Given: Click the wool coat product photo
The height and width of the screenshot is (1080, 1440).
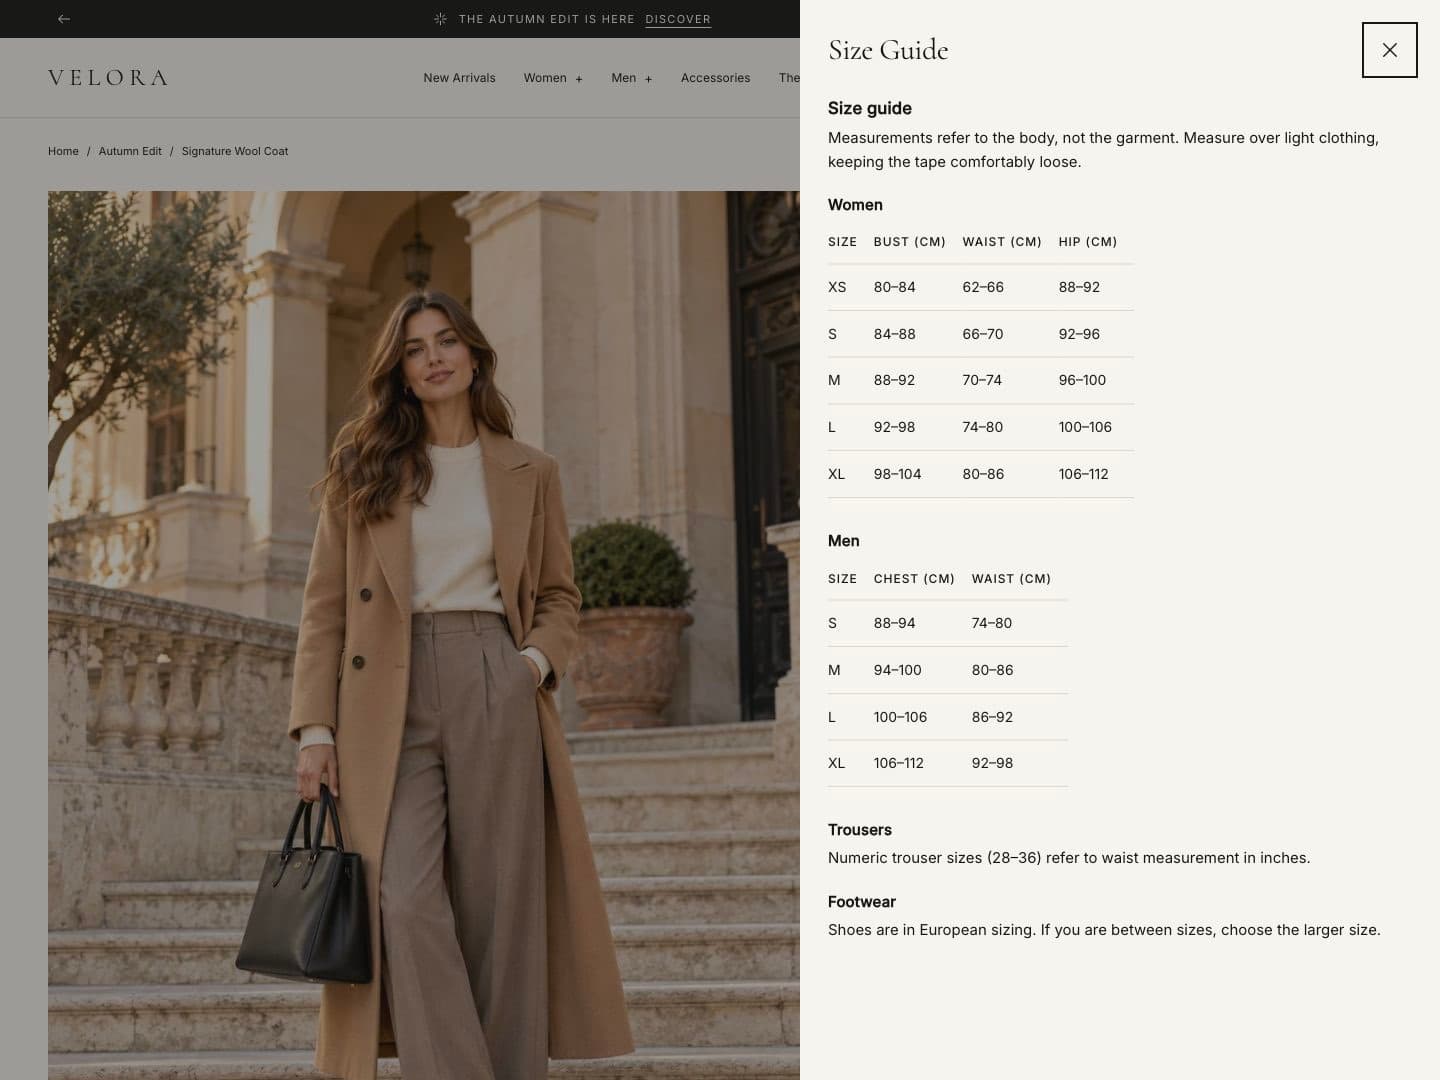Looking at the screenshot, I should coord(424,635).
